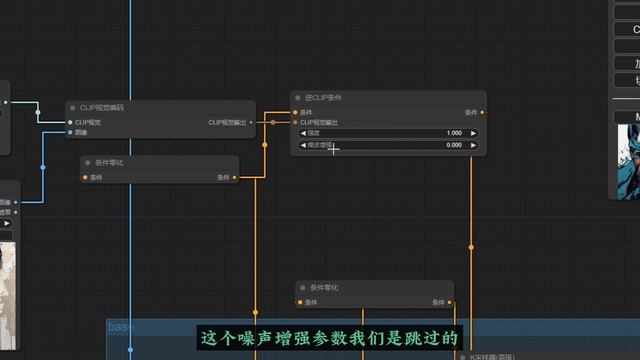The width and height of the screenshot is (640, 360).
Task: Collapse the K采样器(高级) node via its dot
Action: [463, 357]
